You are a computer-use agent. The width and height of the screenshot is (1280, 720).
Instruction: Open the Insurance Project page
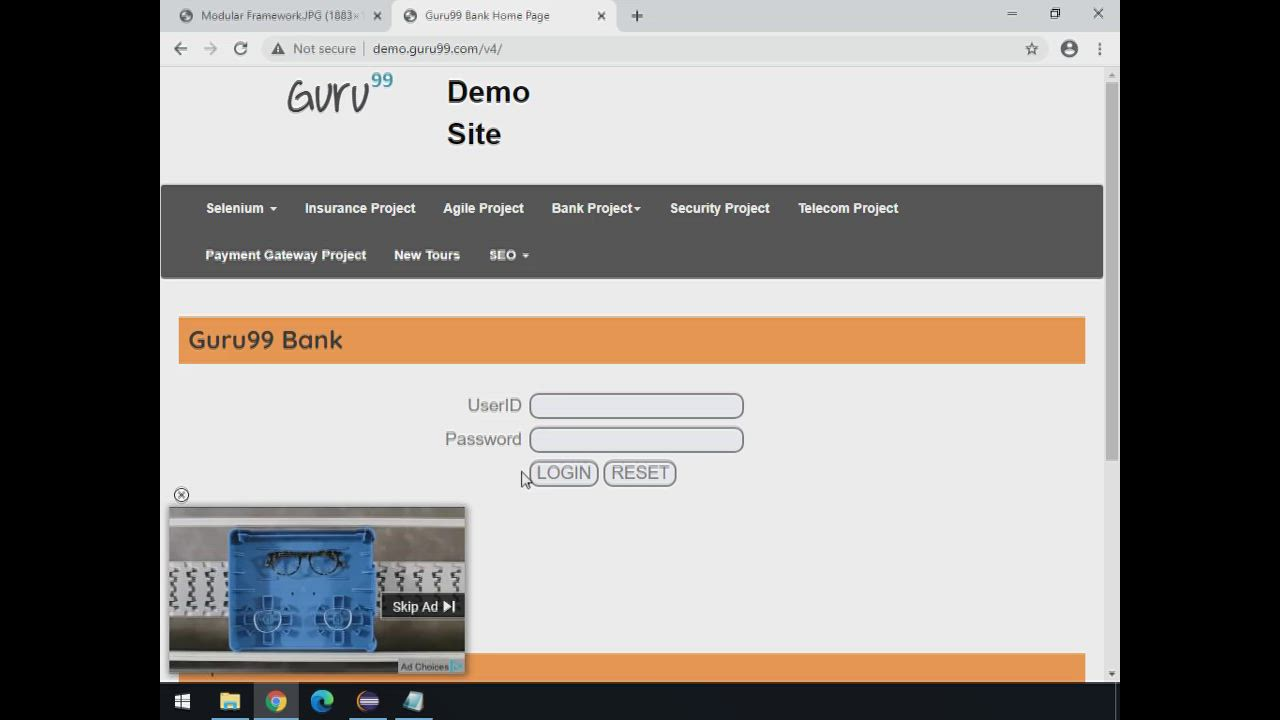(360, 208)
